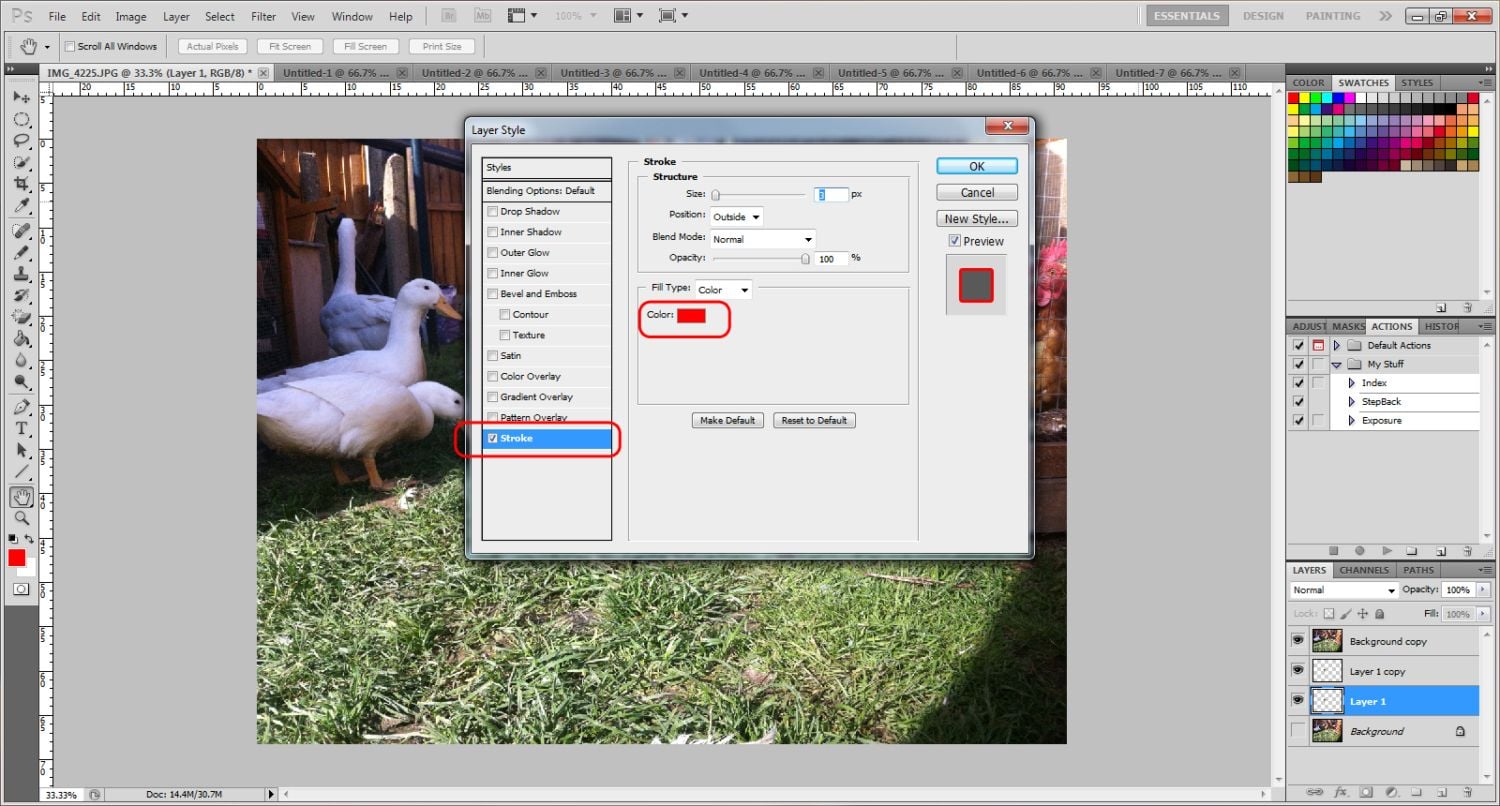
Task: Switch to the Channels tab
Action: [1364, 570]
